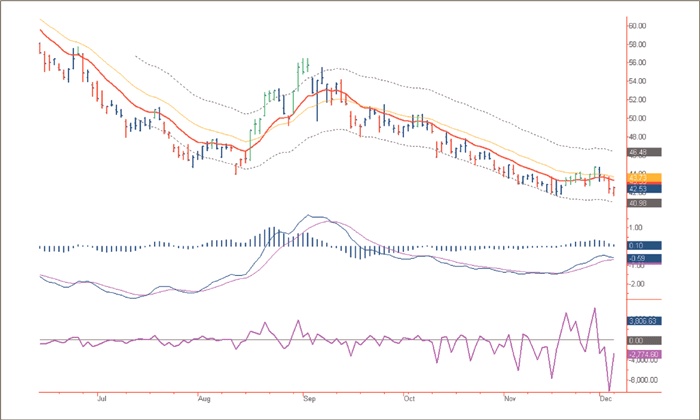Click the orange 43.73 price tag
The width and height of the screenshot is (700, 420).
[x=639, y=178]
